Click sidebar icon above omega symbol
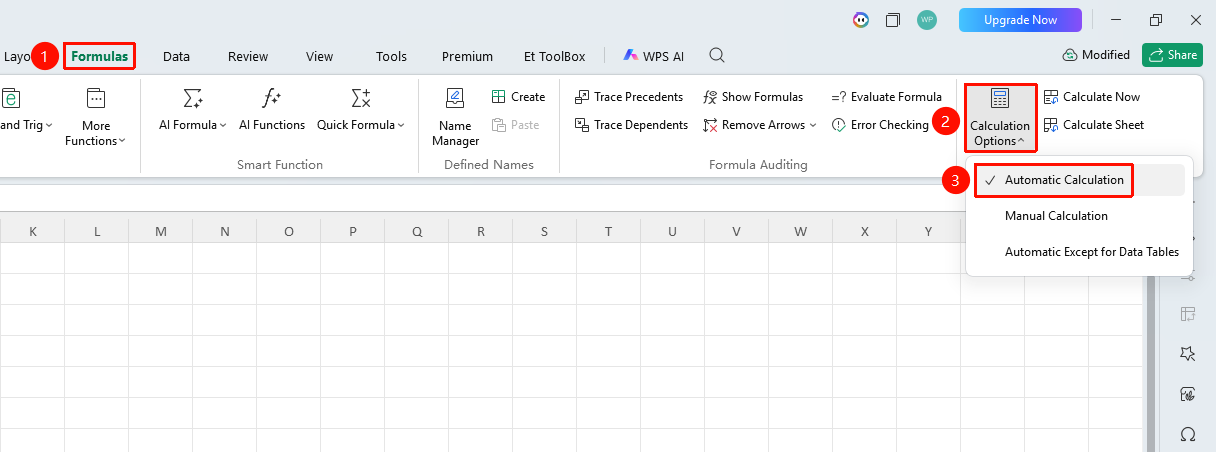This screenshot has height=452, width=1216. point(1188,394)
